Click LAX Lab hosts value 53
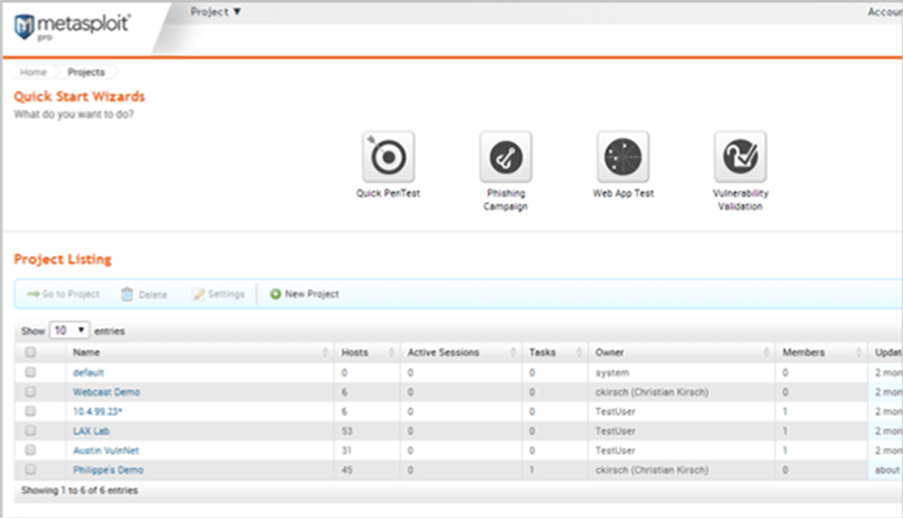 347,431
